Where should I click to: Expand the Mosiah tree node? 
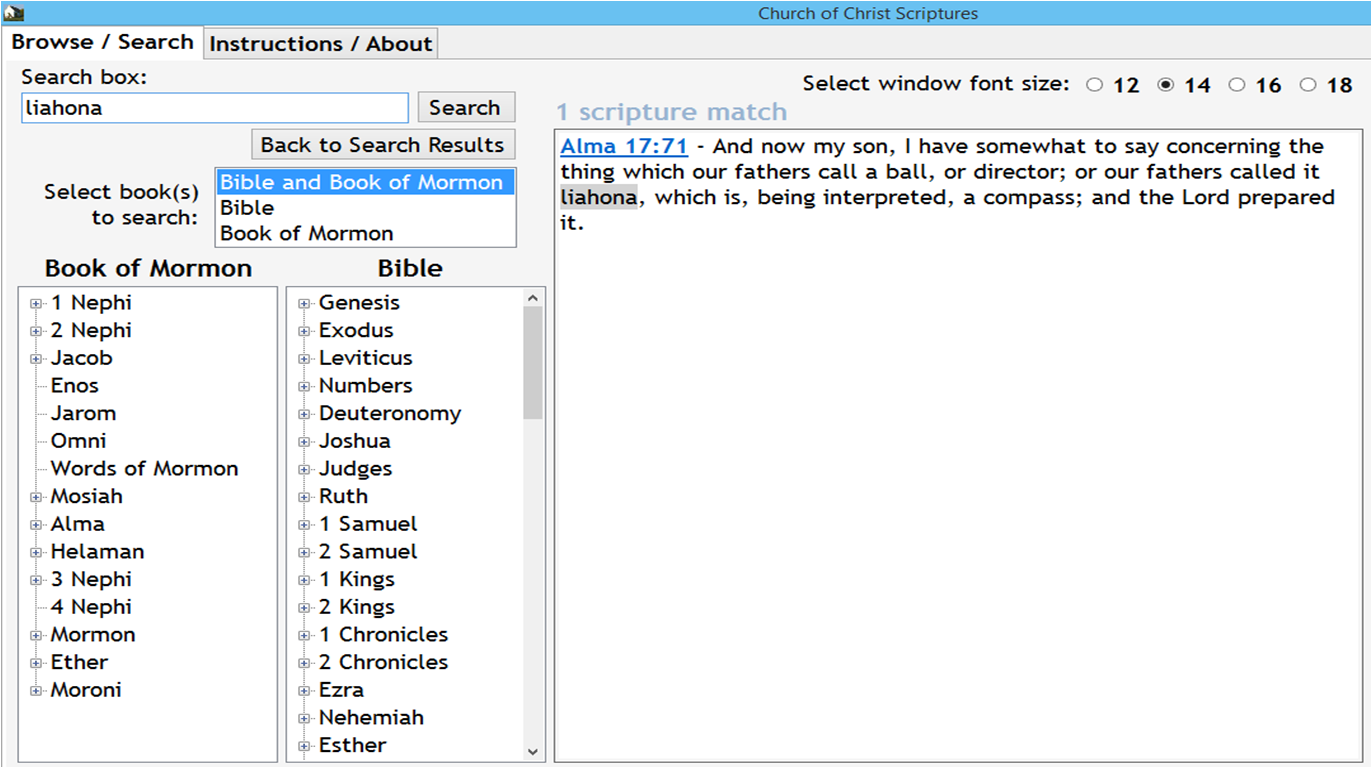coord(37,497)
